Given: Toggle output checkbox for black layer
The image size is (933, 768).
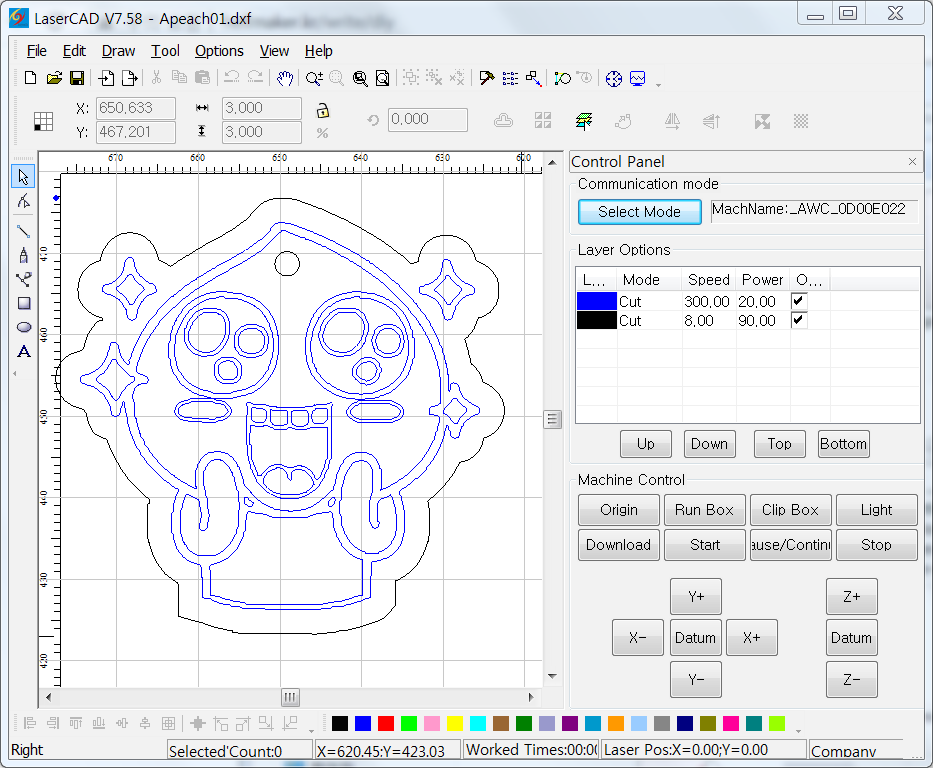Looking at the screenshot, I should point(798,320).
